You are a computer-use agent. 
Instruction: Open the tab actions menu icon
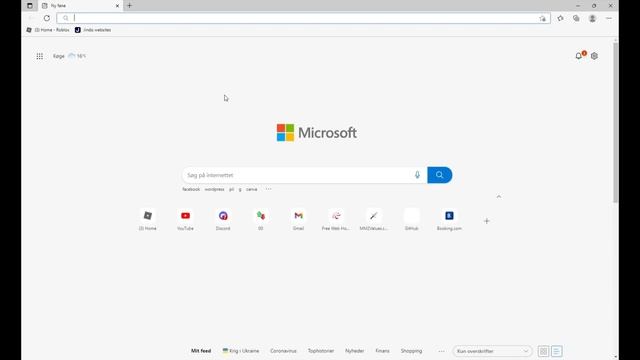pyautogui.click(x=30, y=6)
